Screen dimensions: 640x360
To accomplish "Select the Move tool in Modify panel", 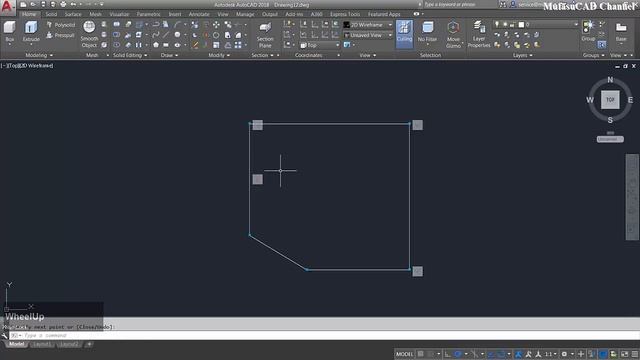I will click(x=216, y=25).
